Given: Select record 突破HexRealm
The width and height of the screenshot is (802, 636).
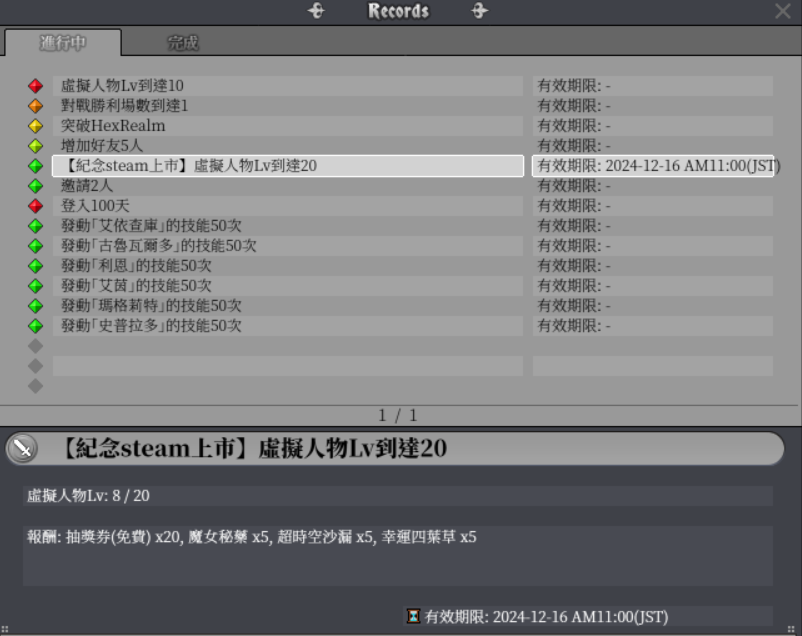Looking at the screenshot, I should [288, 126].
